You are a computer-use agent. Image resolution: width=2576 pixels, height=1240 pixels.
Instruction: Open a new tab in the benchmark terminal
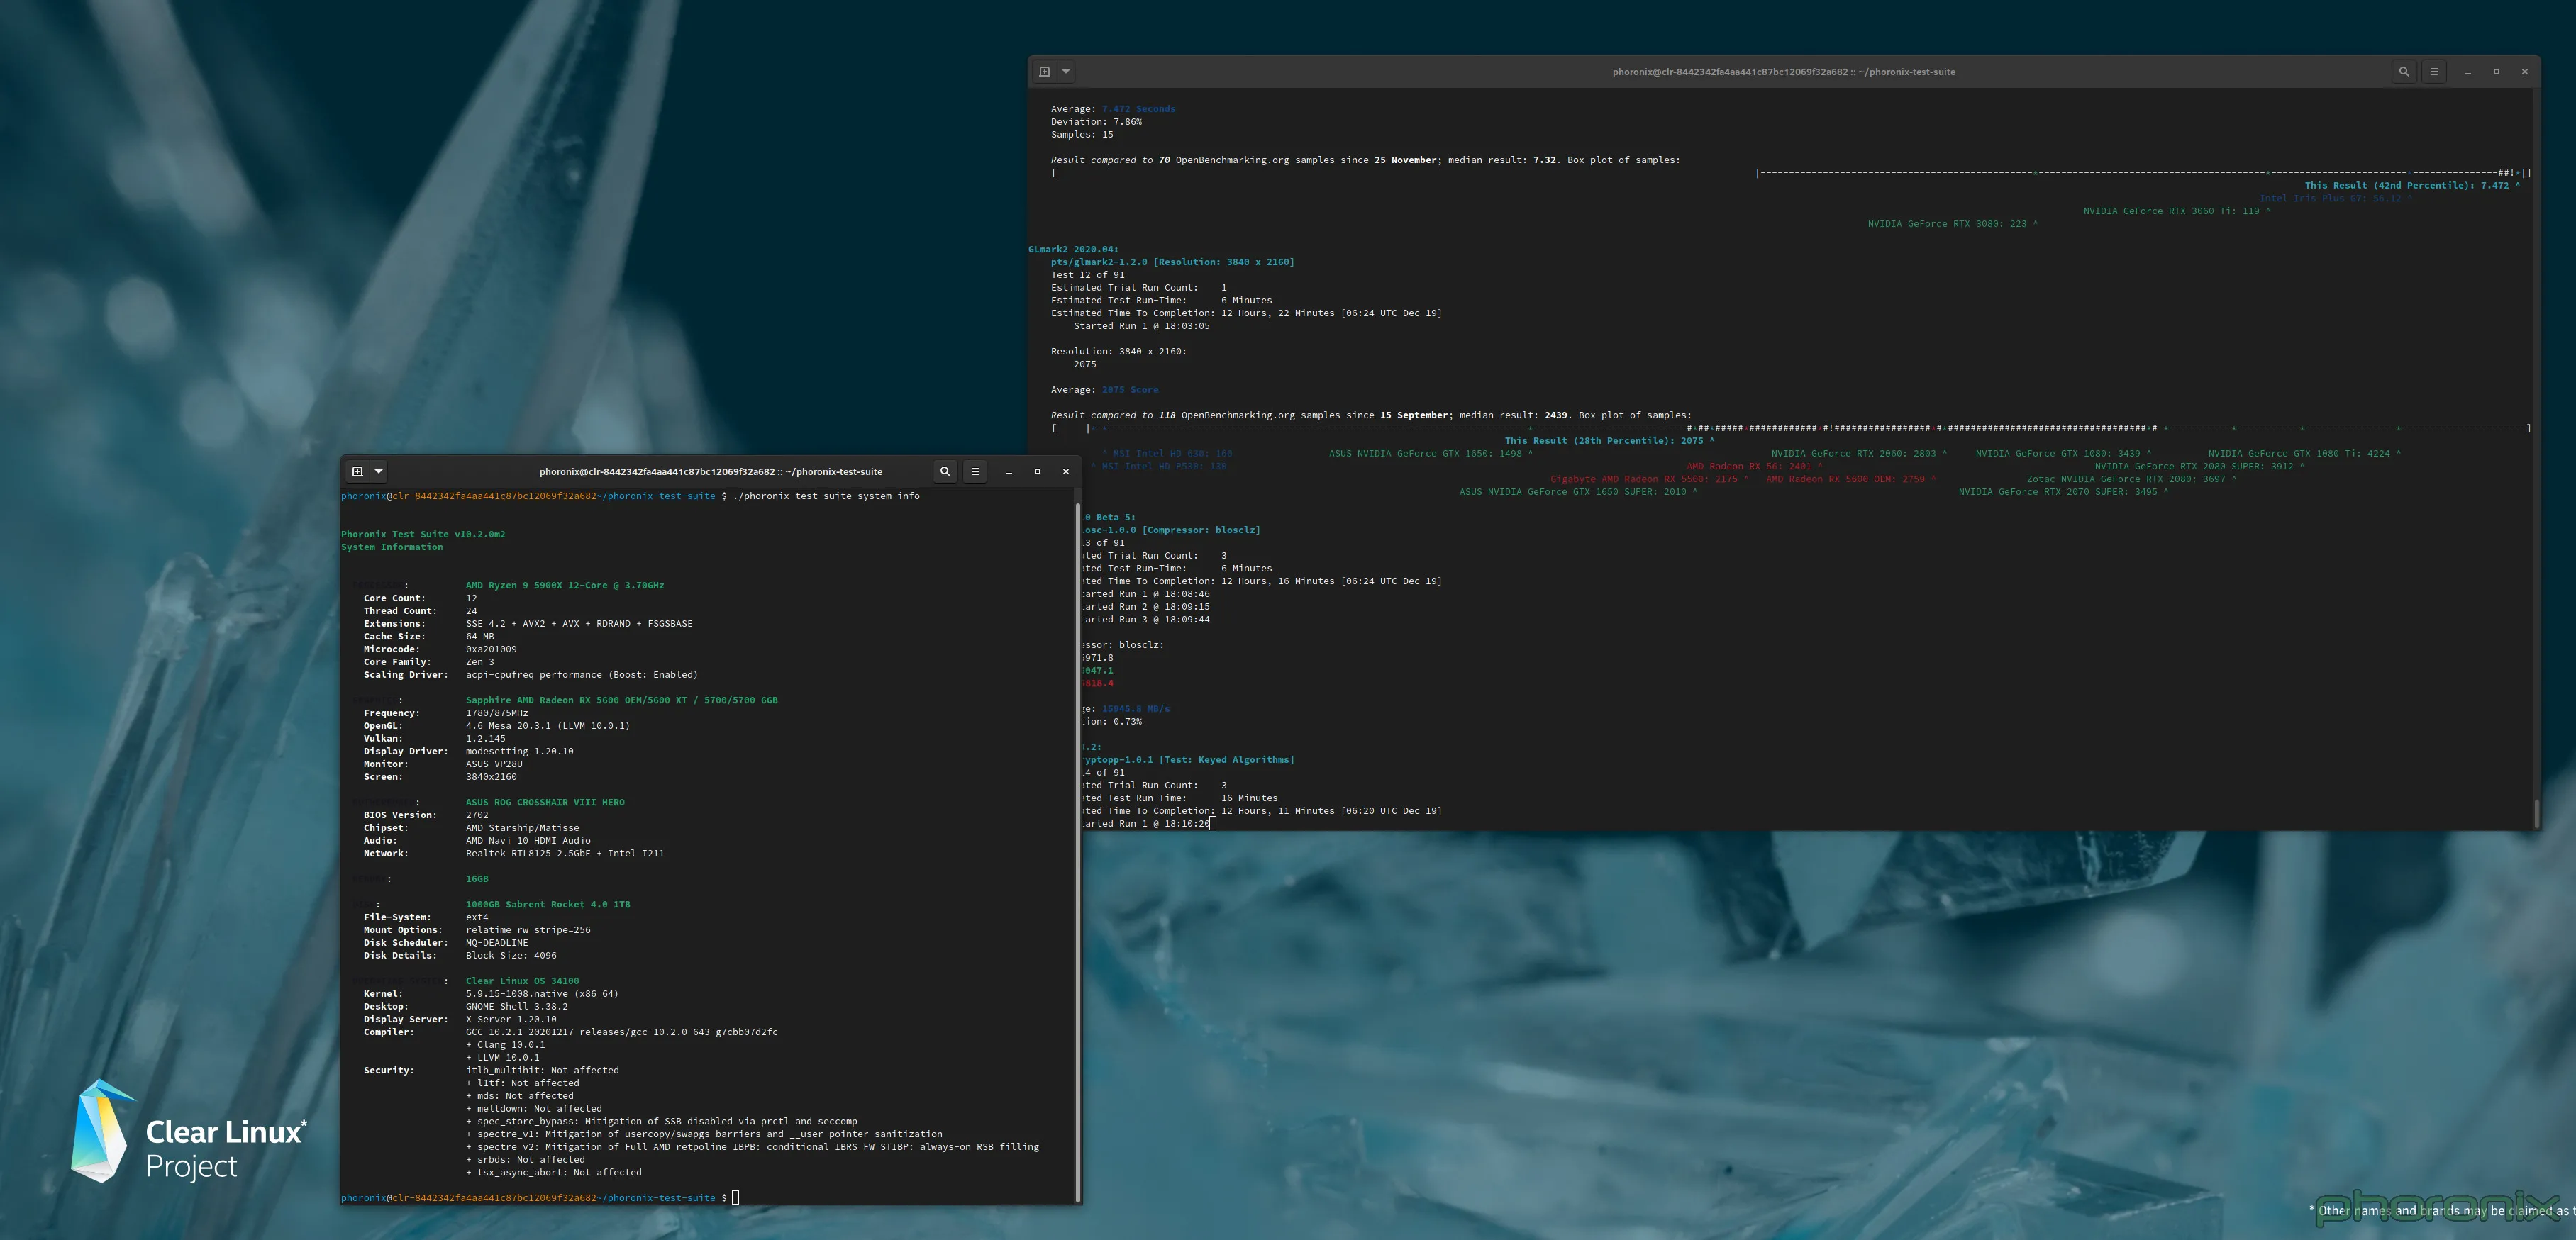pos(1045,71)
